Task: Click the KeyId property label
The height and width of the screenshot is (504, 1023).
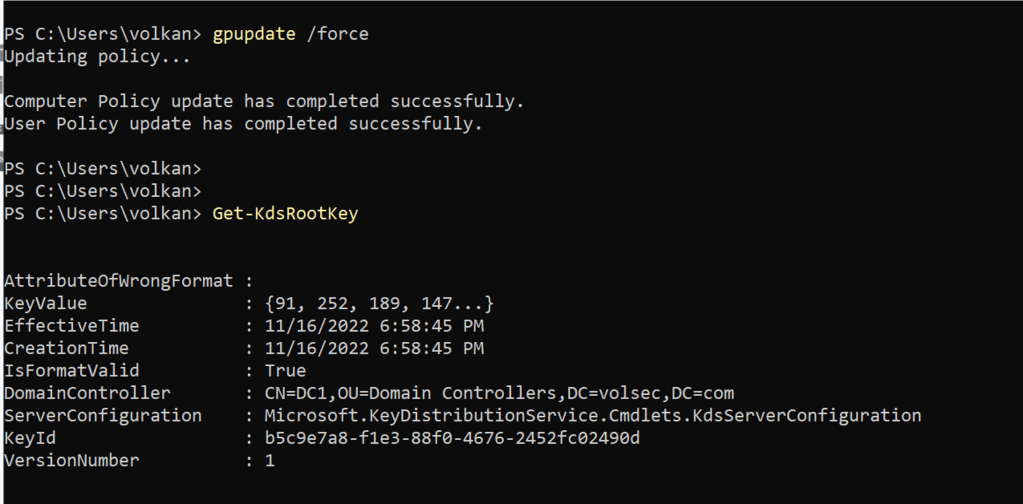Action: 29,438
